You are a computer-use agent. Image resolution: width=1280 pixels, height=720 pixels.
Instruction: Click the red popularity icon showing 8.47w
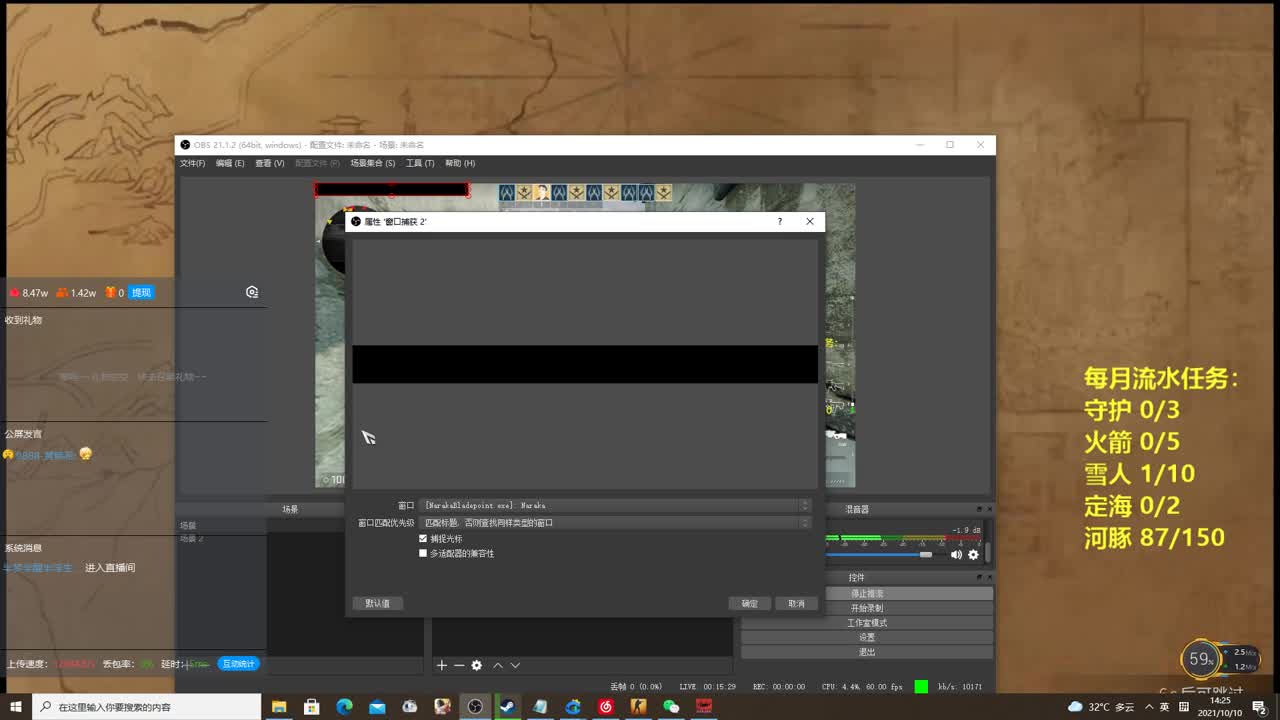pyautogui.click(x=14, y=293)
